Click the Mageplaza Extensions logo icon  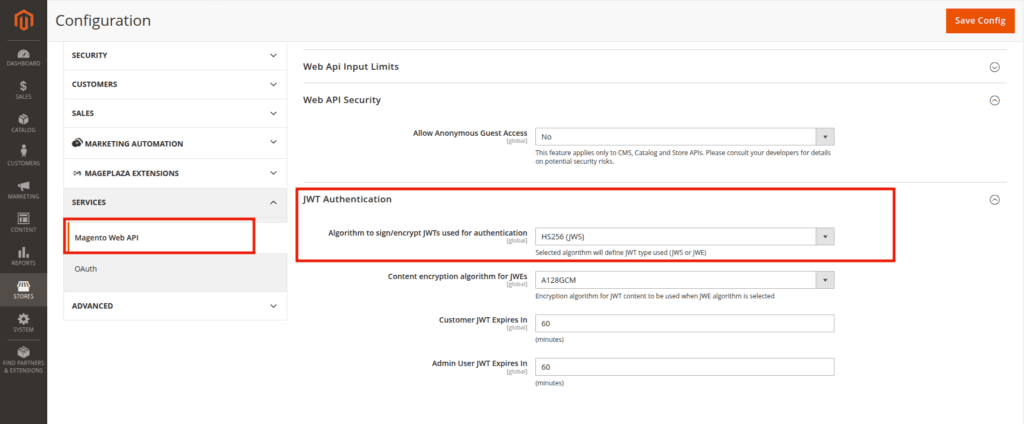[x=77, y=173]
